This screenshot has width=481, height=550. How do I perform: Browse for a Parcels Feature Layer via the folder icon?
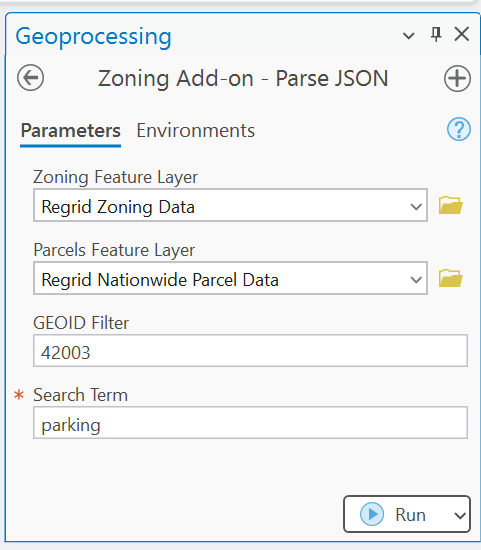pos(451,278)
